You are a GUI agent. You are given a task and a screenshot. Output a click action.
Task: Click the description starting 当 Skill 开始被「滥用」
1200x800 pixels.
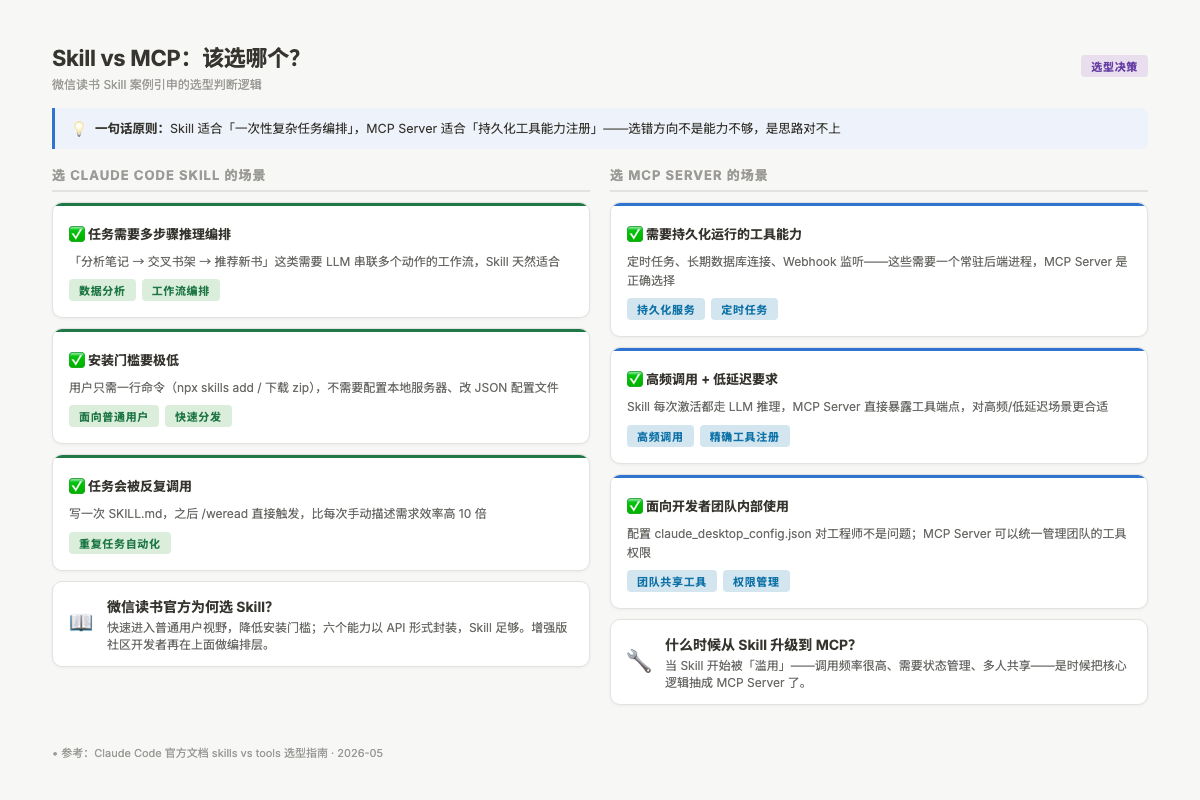coord(896,674)
